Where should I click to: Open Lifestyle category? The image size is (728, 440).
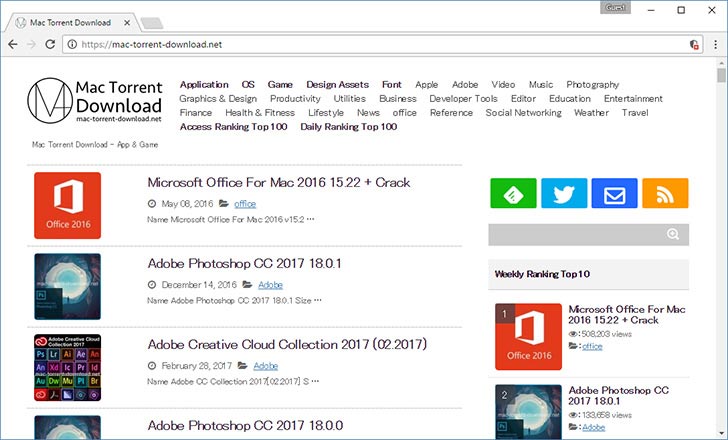[x=326, y=113]
